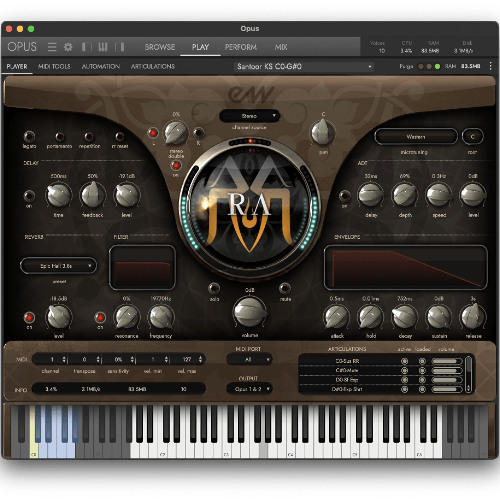The height and width of the screenshot is (500, 500).
Task: Open the Santoor KS instrument dropdown
Action: click(304, 66)
